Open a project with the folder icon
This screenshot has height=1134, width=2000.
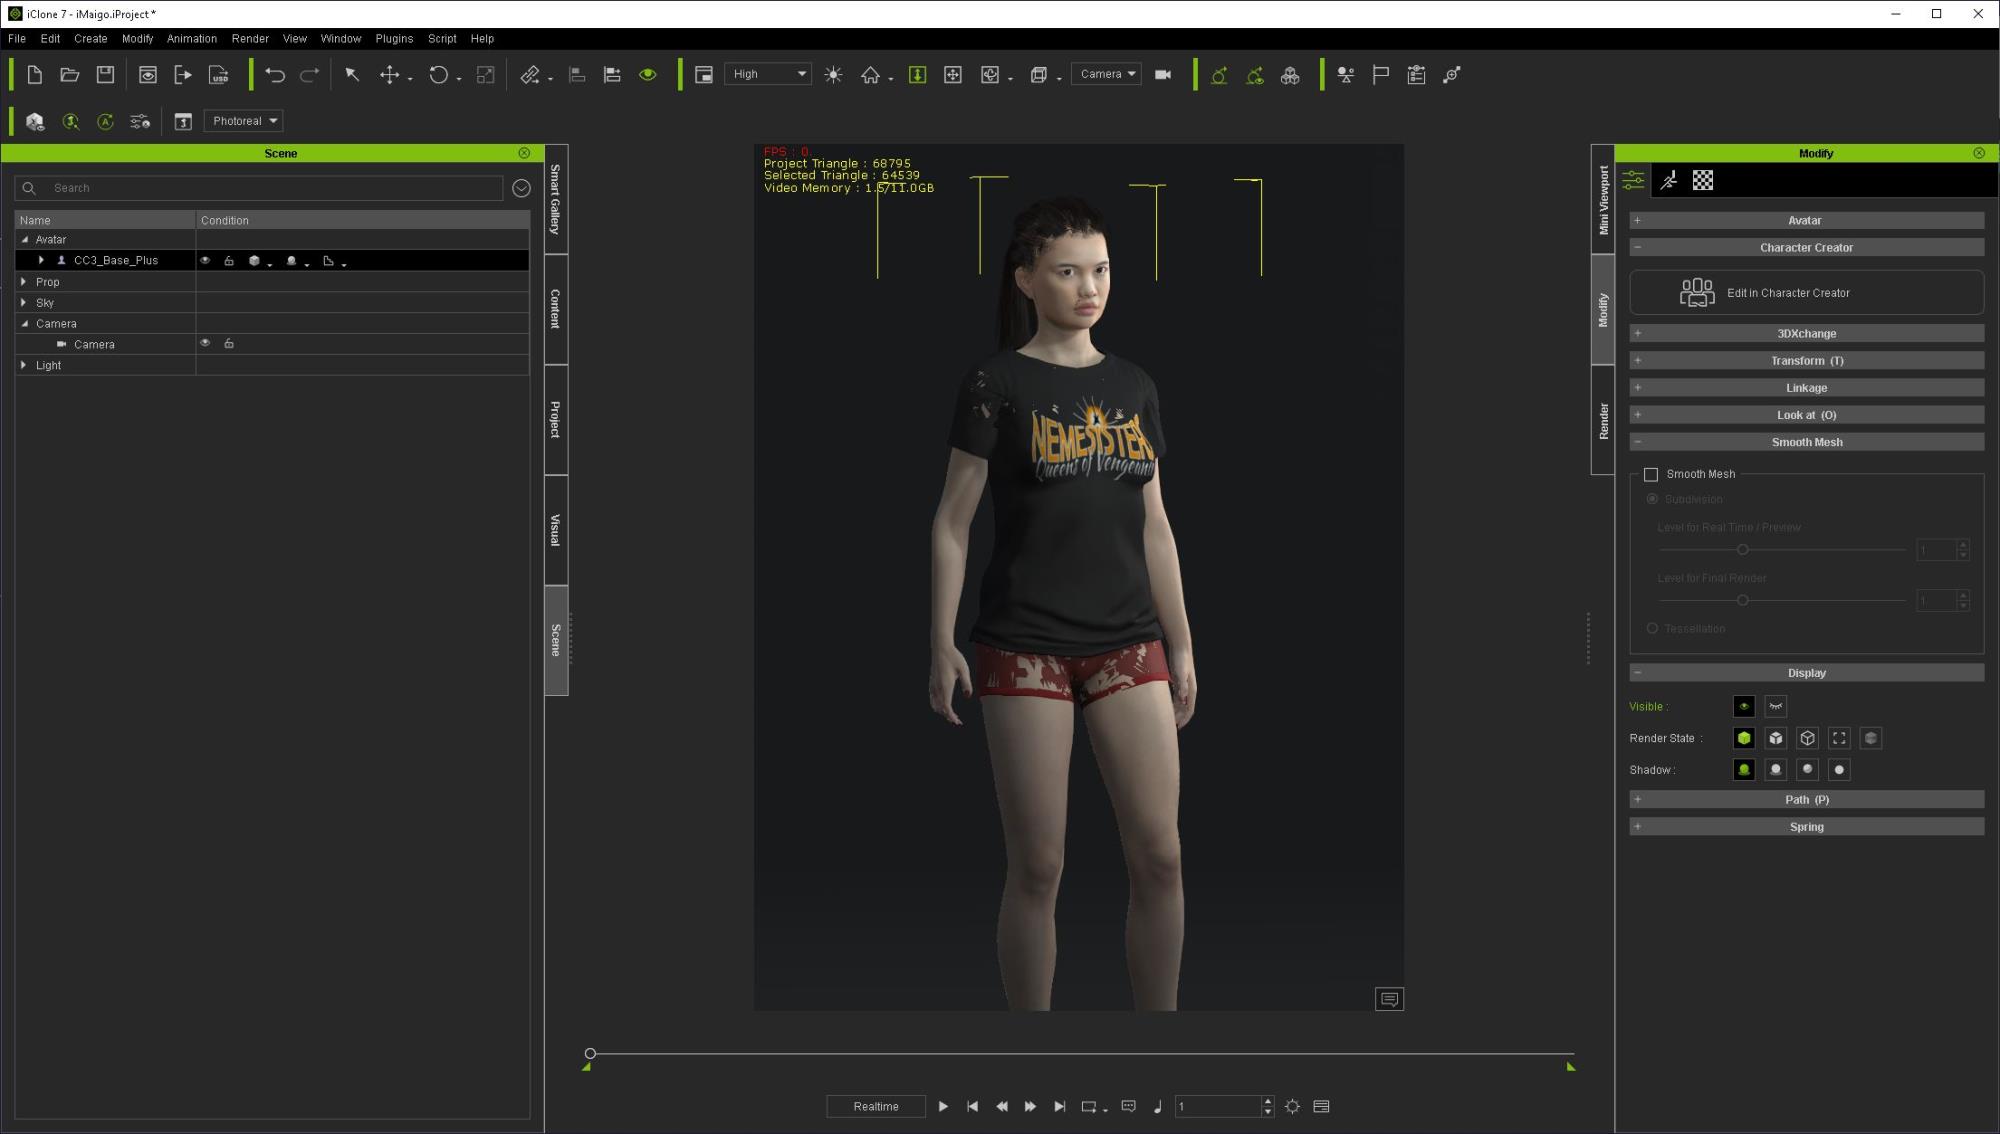click(69, 75)
